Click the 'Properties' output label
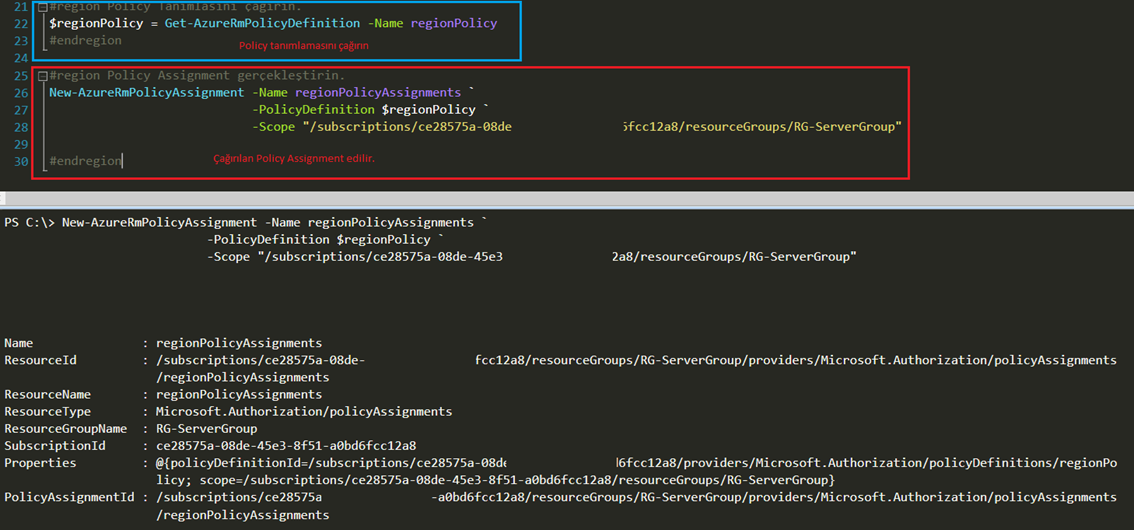Viewport: 1134px width, 530px height. click(x=40, y=463)
